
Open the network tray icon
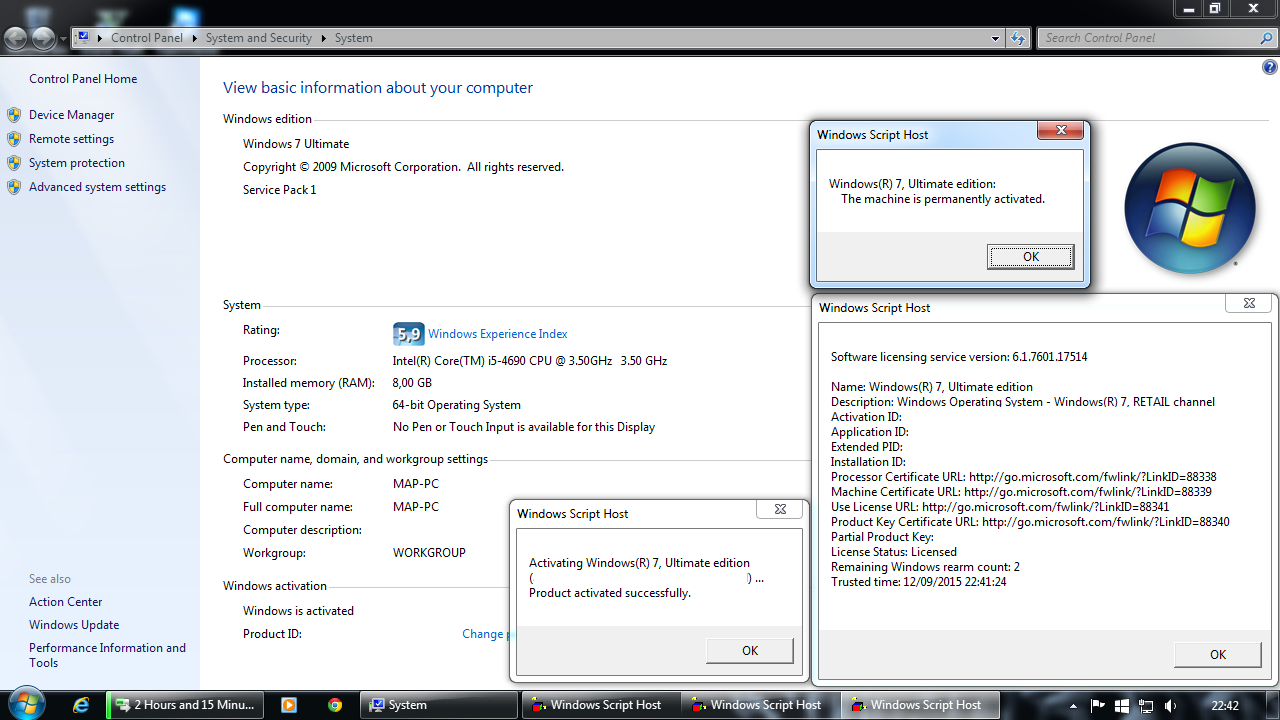[x=1146, y=705]
